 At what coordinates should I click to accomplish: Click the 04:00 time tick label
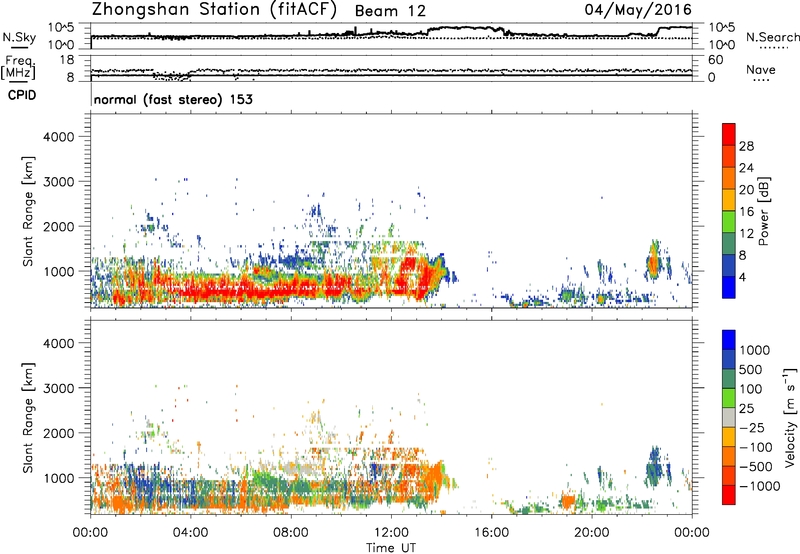click(x=190, y=533)
